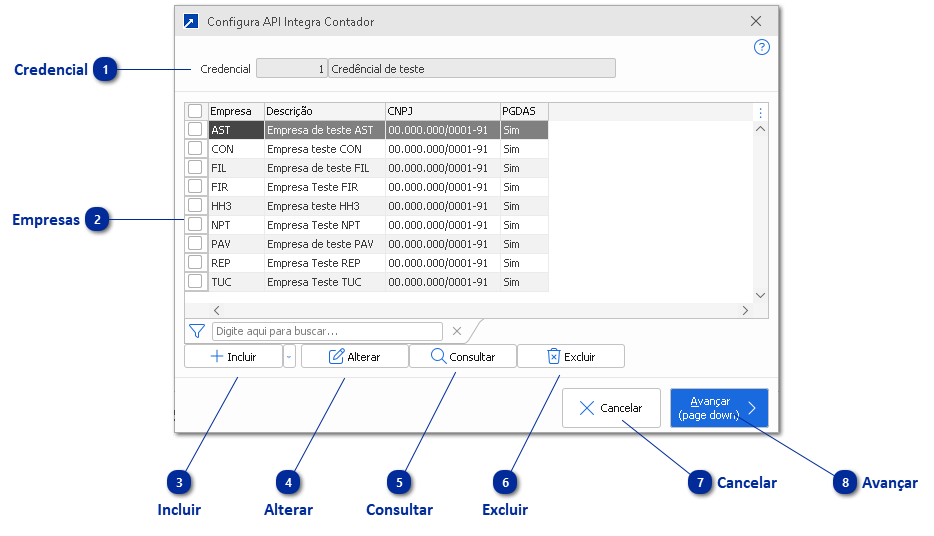
Task: Check the box for company CON
Action: (195, 149)
